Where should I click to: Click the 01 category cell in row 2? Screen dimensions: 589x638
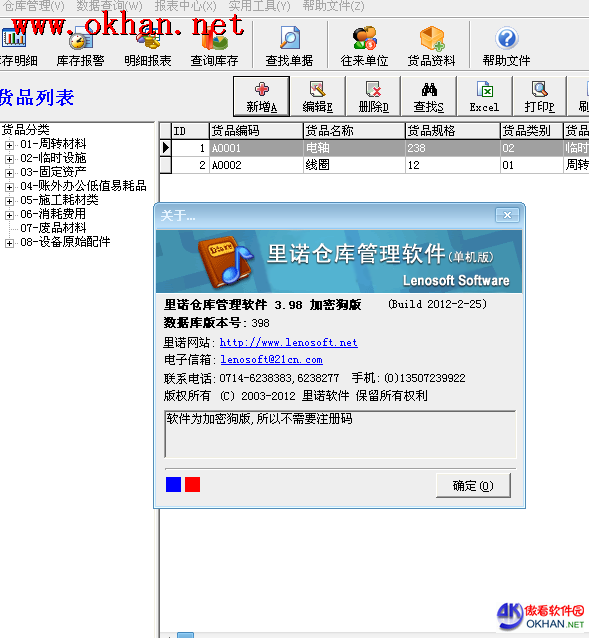pyautogui.click(x=532, y=165)
